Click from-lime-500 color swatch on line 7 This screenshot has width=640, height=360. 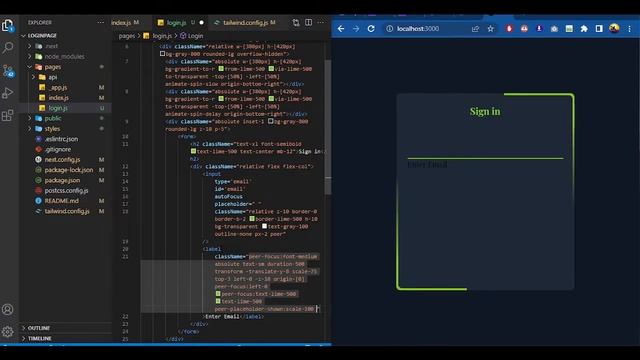(x=221, y=69)
